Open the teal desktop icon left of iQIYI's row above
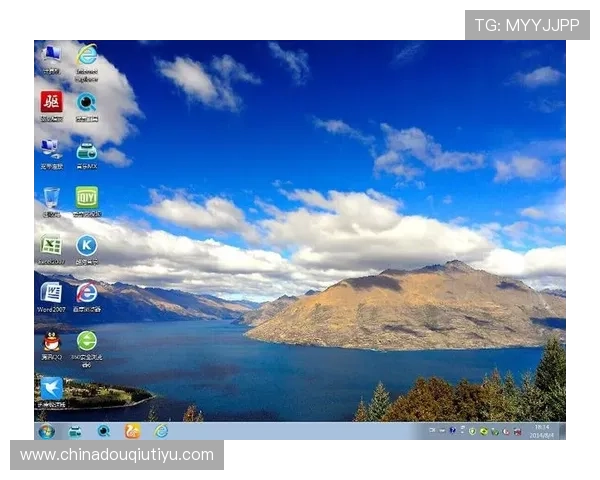The image size is (600, 480). [87, 150]
